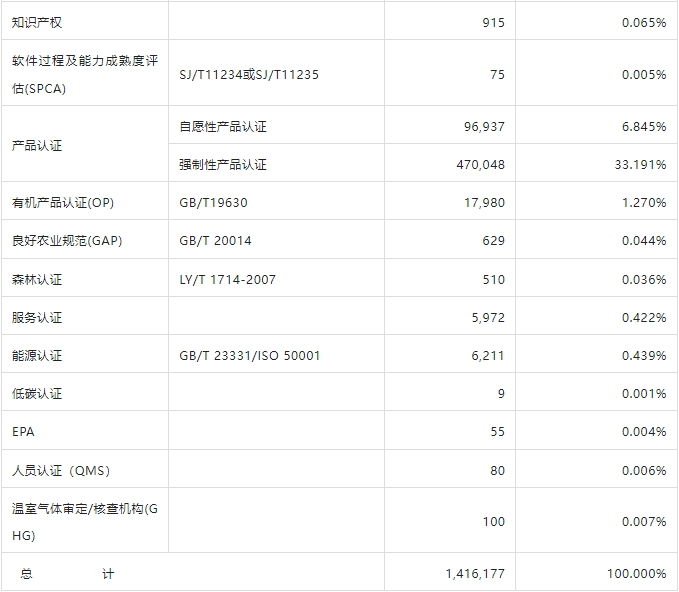Click the percentage 0.439%

pos(644,356)
